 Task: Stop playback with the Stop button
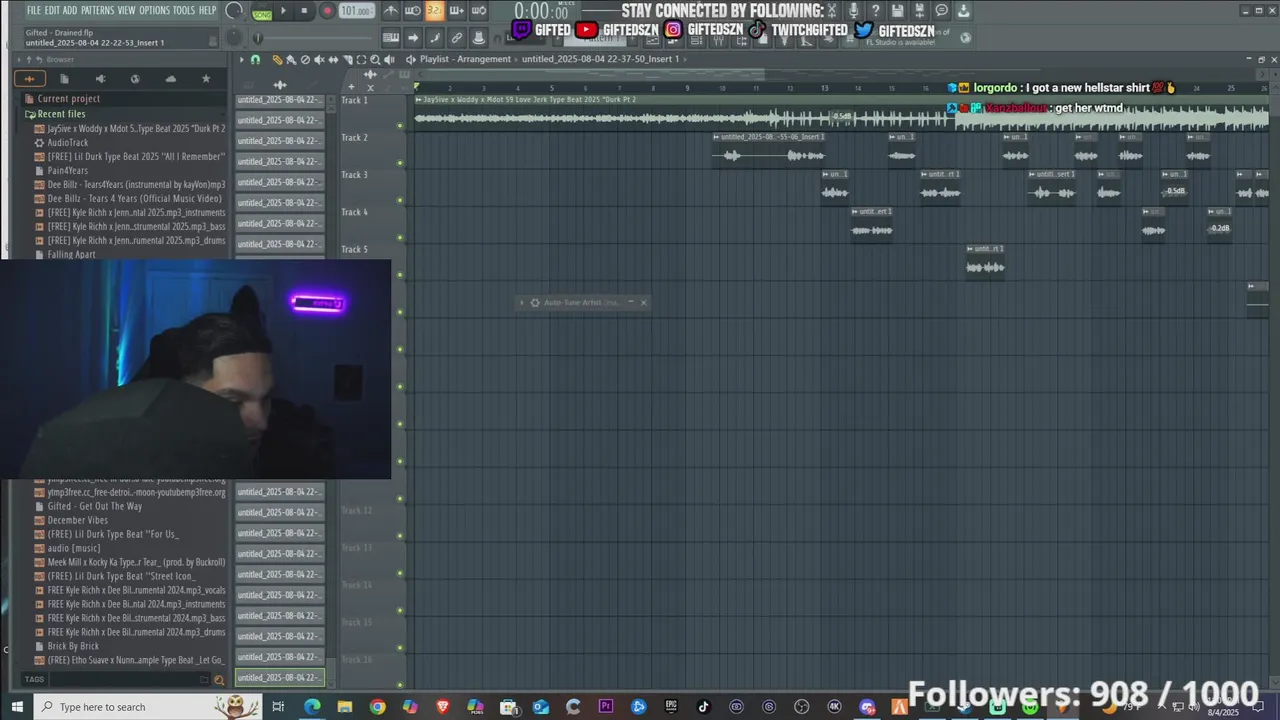[304, 11]
